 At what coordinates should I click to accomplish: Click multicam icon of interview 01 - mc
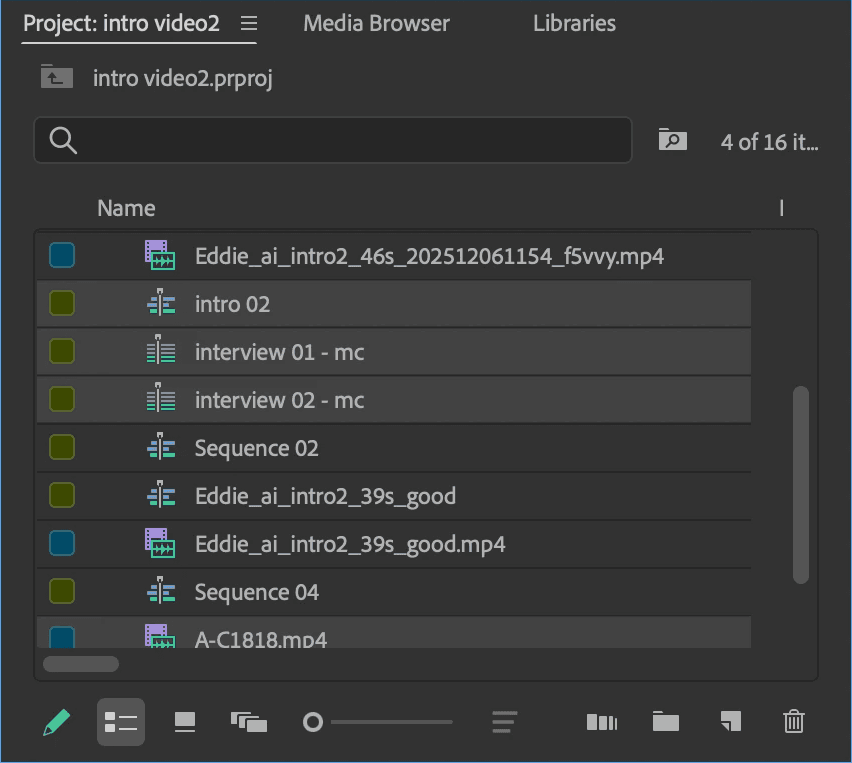[161, 349]
